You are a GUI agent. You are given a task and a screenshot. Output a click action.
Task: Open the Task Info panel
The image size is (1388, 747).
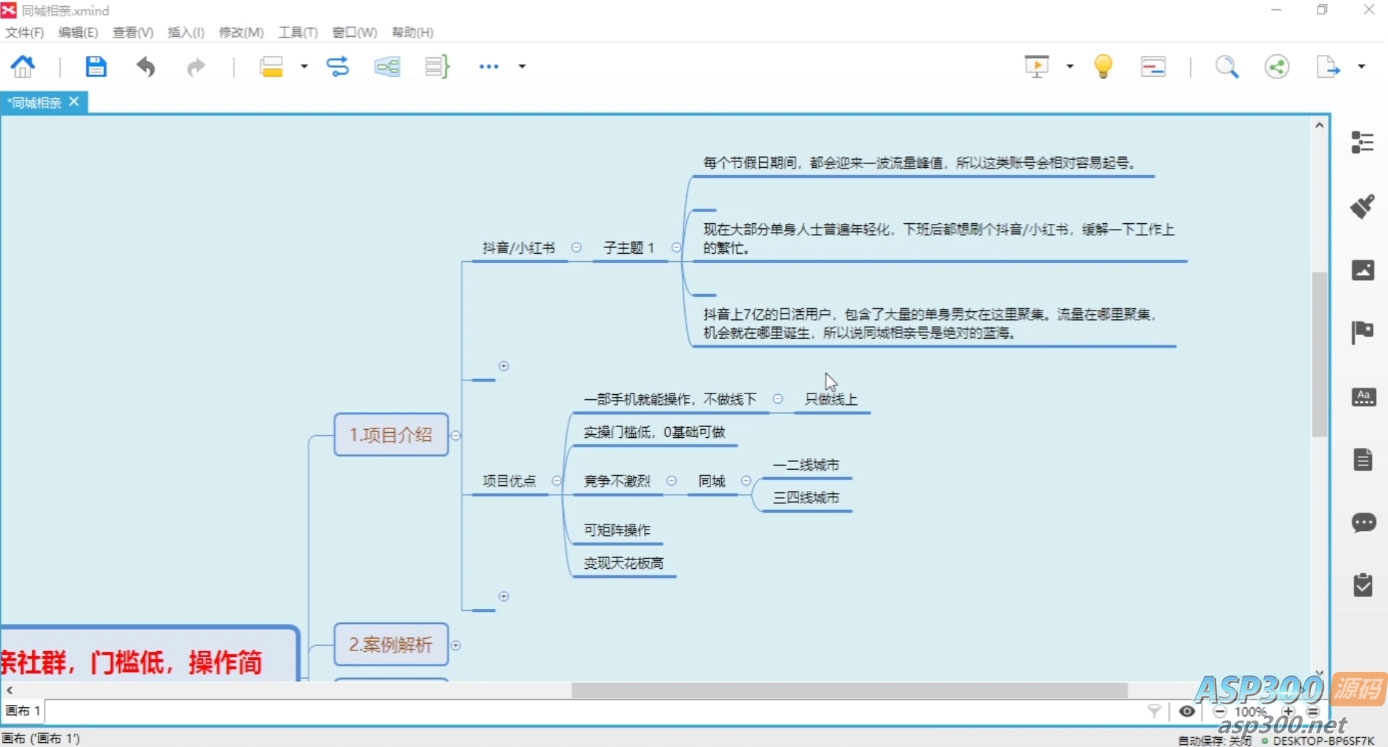[1363, 585]
